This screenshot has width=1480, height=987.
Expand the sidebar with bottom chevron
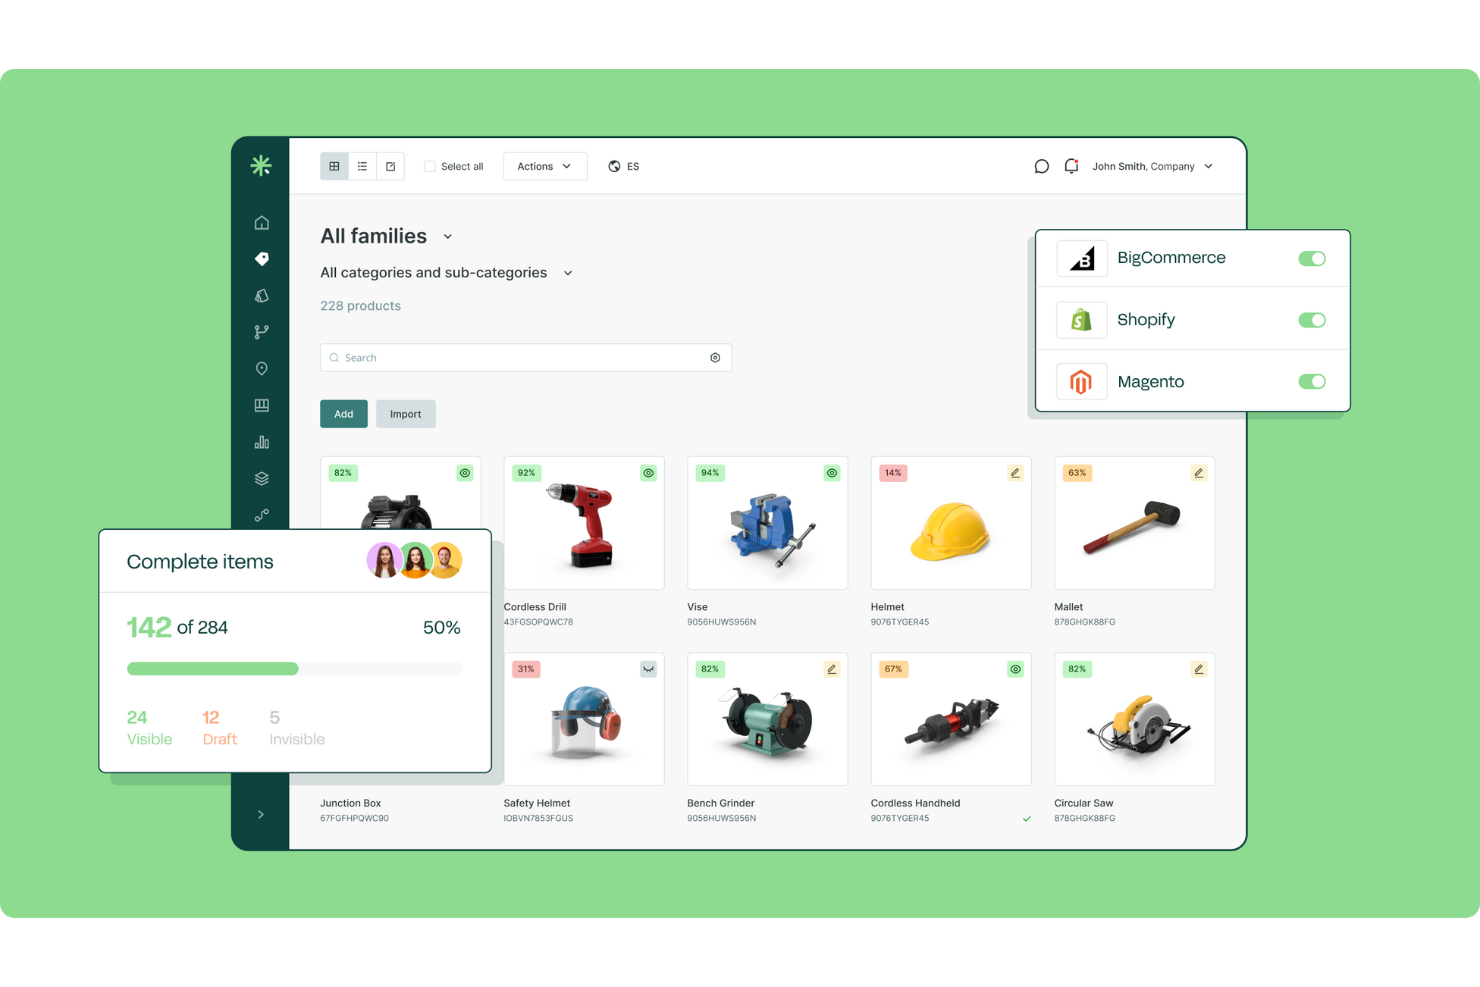click(261, 815)
